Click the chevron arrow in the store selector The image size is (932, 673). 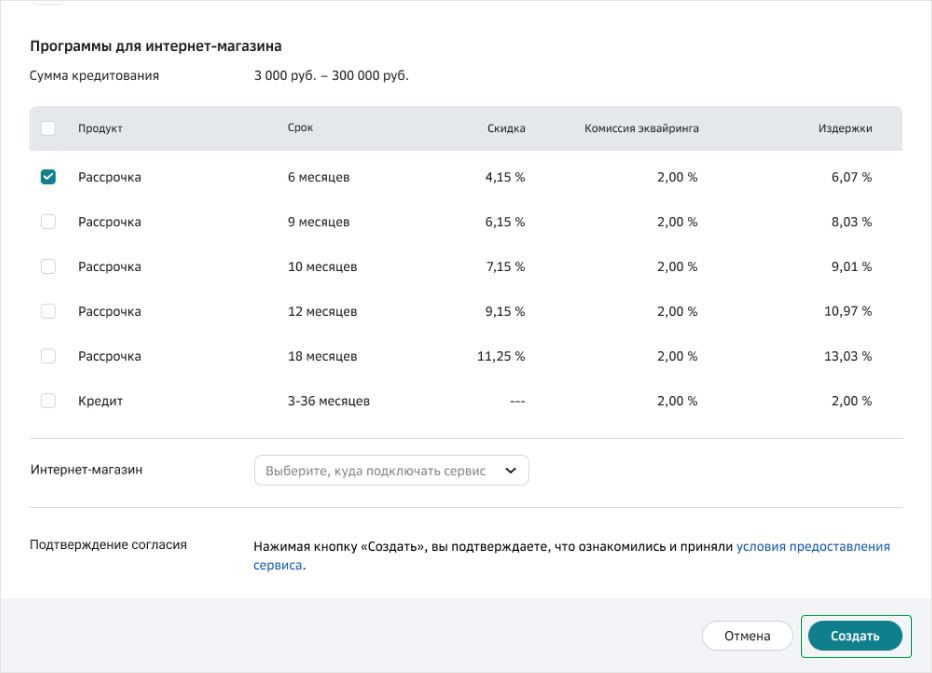click(511, 470)
